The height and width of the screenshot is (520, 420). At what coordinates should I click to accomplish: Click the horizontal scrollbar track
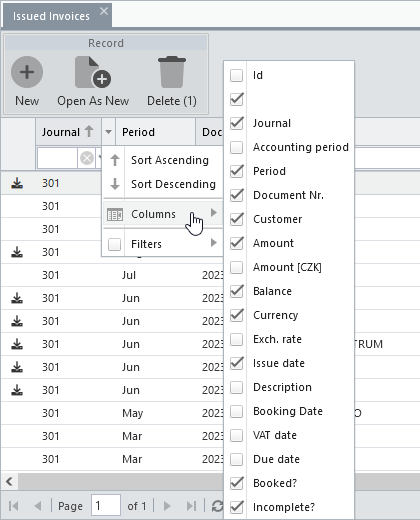click(120, 481)
